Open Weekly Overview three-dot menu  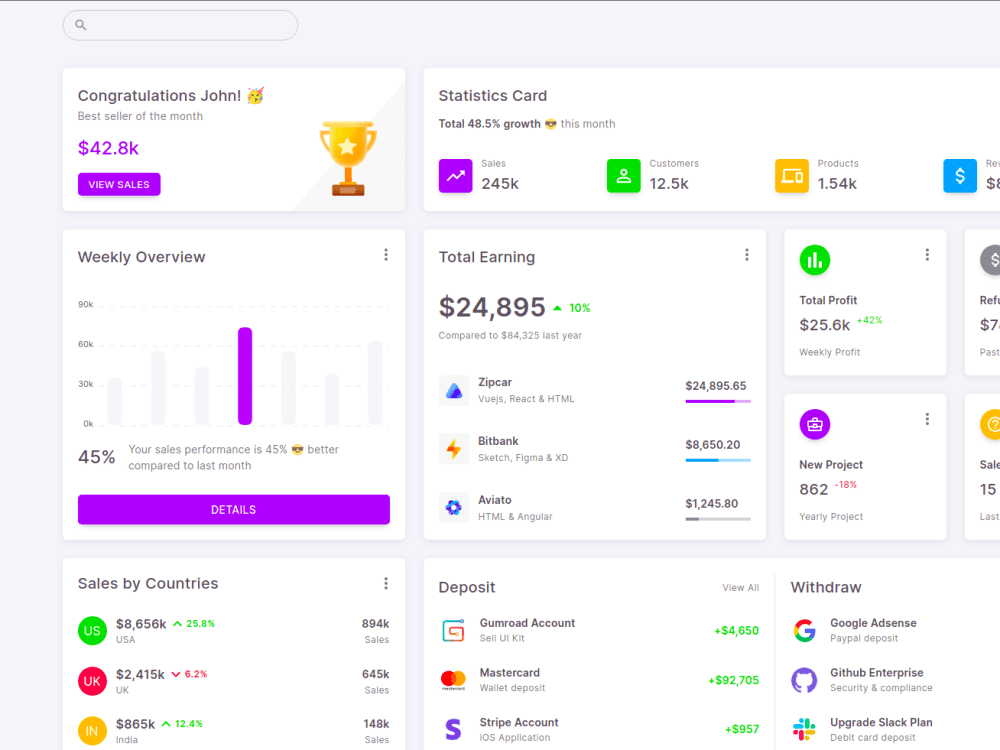coord(386,255)
